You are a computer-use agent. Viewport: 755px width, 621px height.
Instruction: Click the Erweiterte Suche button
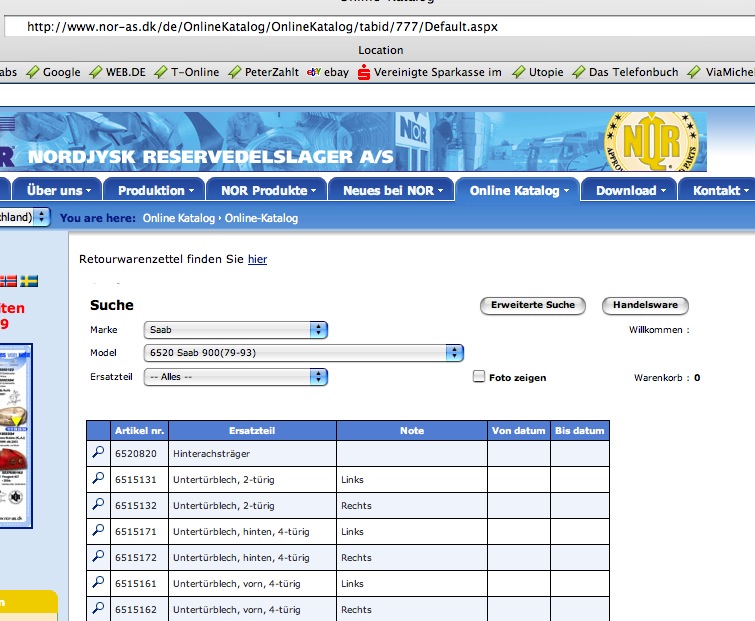[533, 305]
